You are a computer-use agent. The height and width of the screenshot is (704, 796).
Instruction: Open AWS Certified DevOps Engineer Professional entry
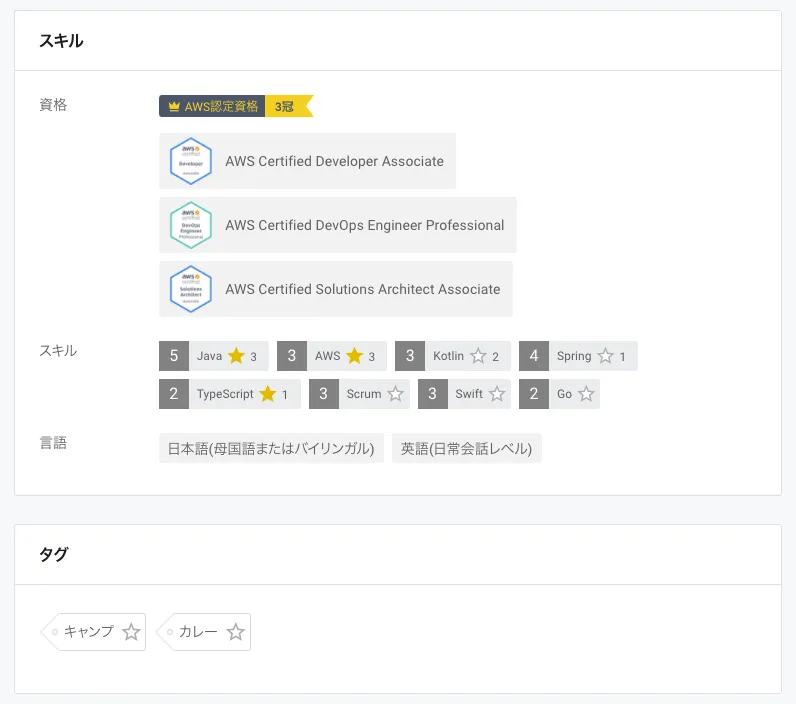coord(338,225)
